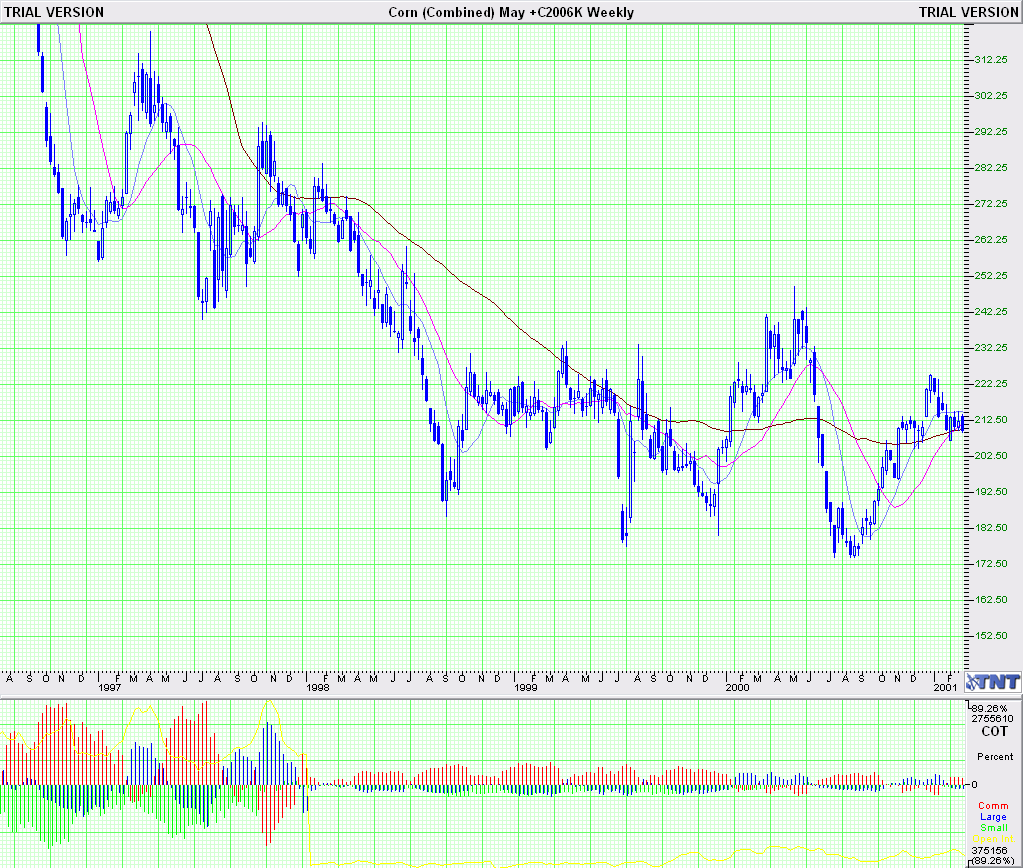Click the zero line label of COT scale
Viewport: 1023px width, 868px height.
pyautogui.click(x=975, y=784)
